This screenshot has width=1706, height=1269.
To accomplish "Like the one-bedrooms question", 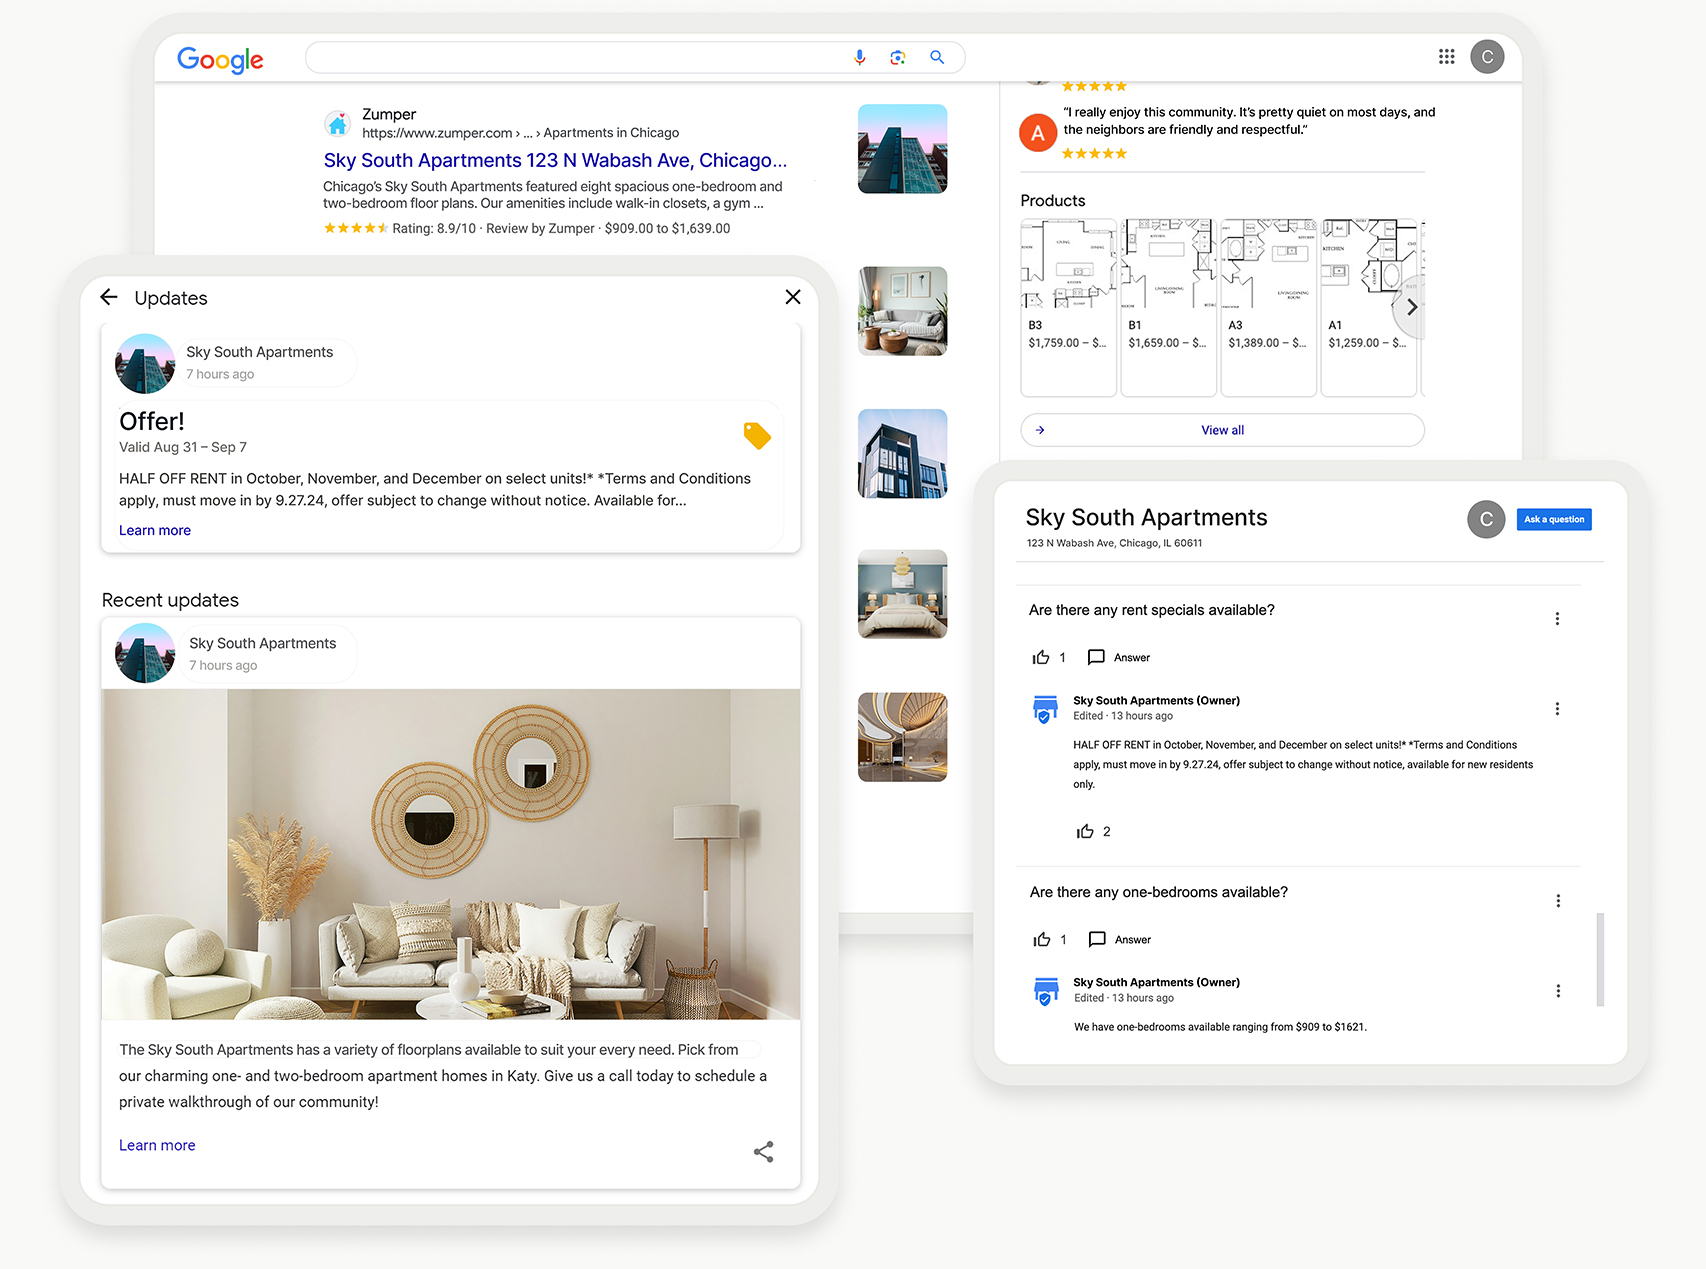I will 1042,939.
